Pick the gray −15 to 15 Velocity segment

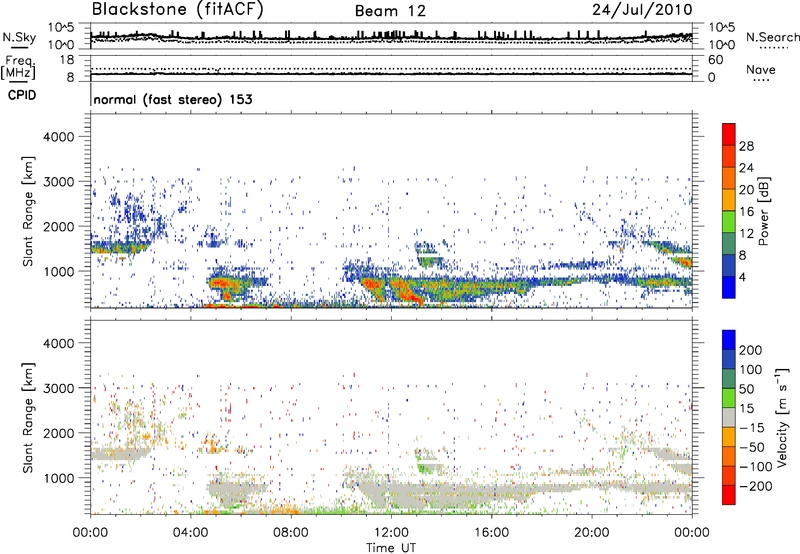729,418
